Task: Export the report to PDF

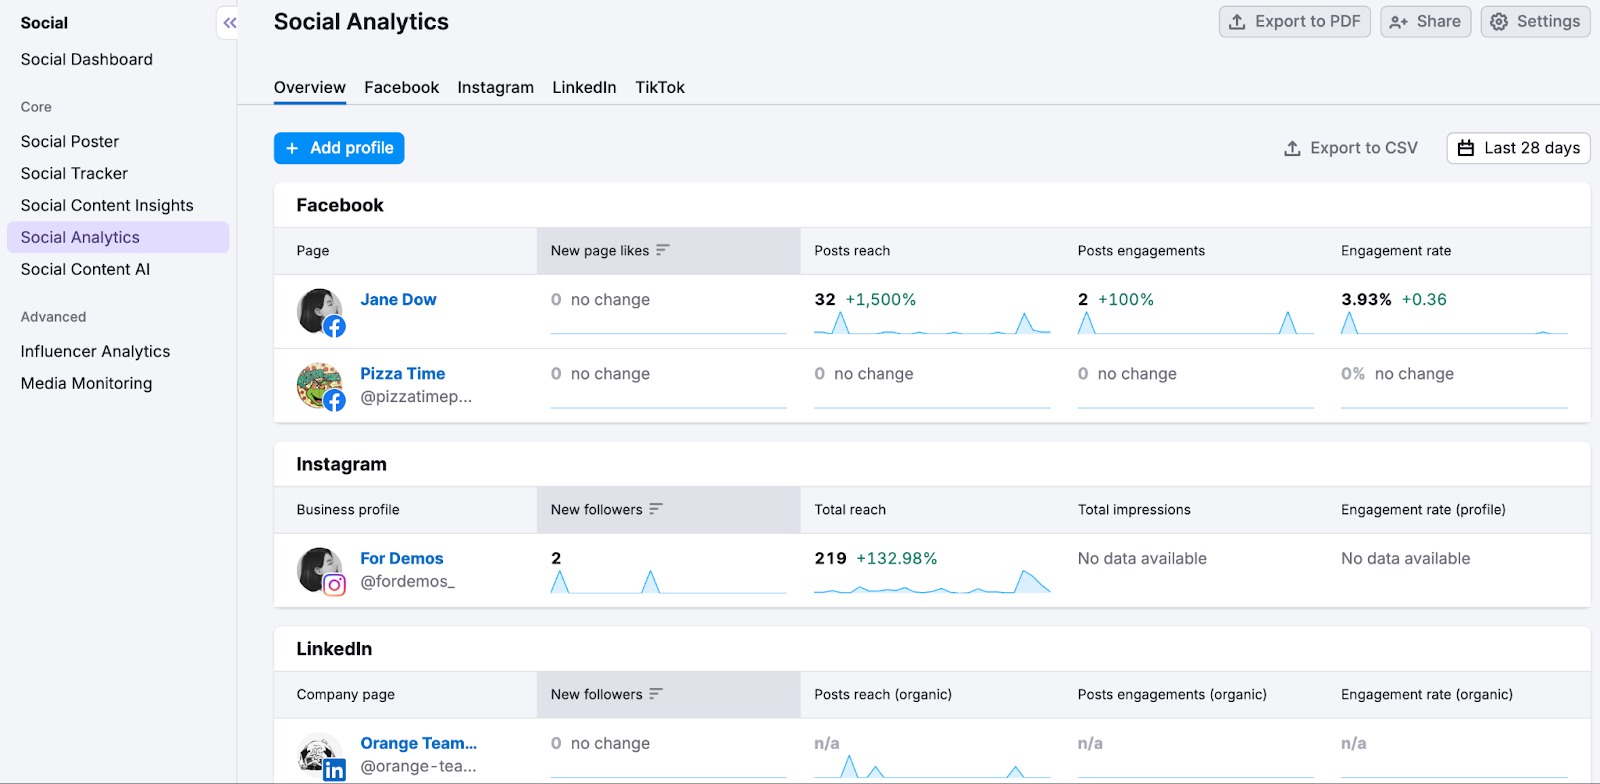Action: pos(1294,22)
